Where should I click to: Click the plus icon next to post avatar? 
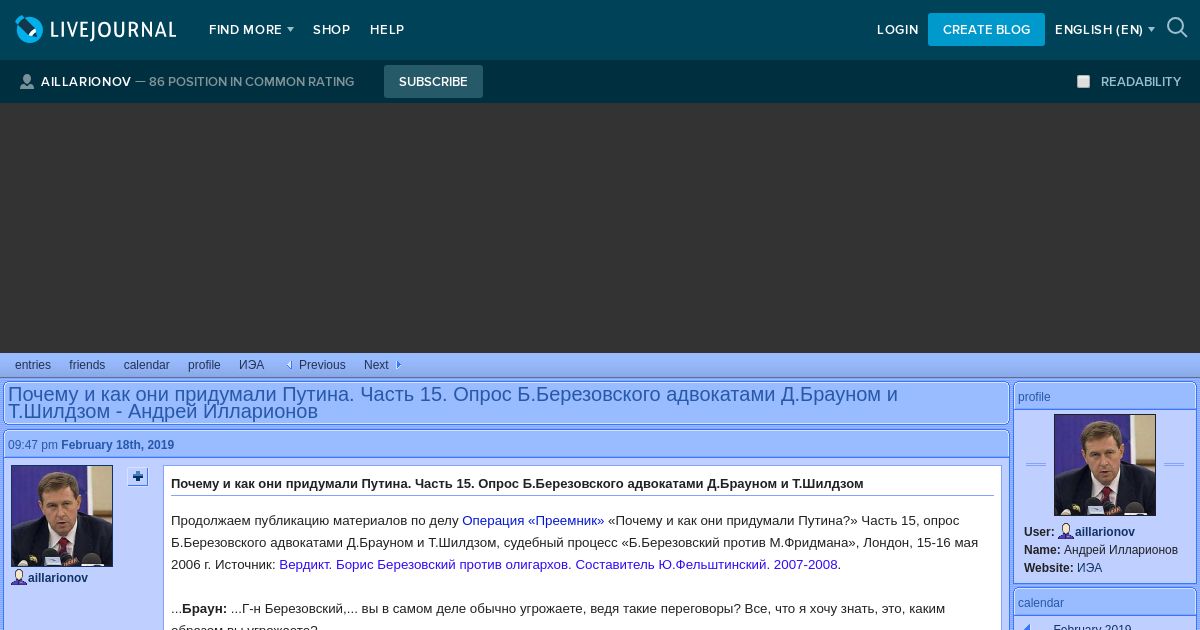click(x=138, y=477)
